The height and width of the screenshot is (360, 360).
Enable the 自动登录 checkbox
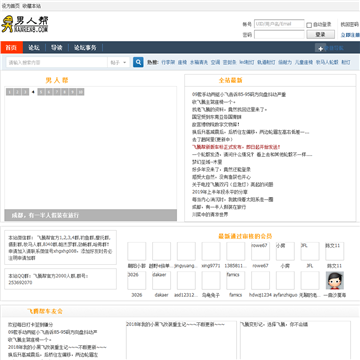pos(309,25)
